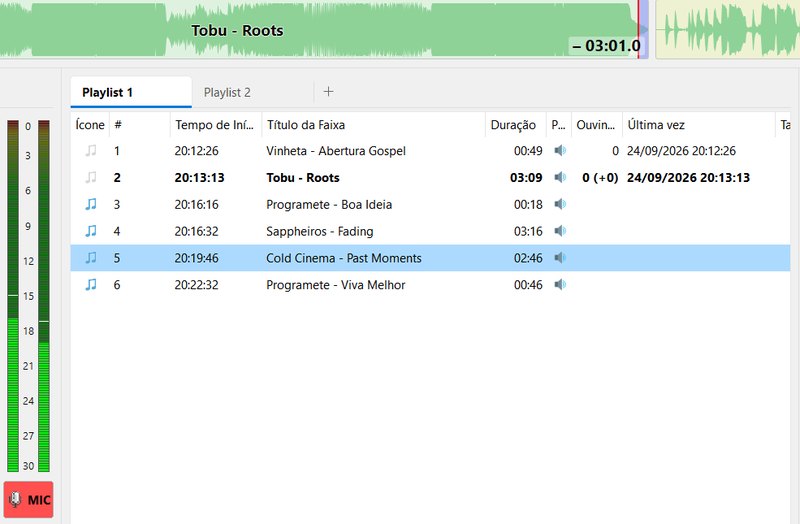Screen dimensions: 800x524
Task: Sort by Título da Faixa column header
Action: tap(373, 125)
